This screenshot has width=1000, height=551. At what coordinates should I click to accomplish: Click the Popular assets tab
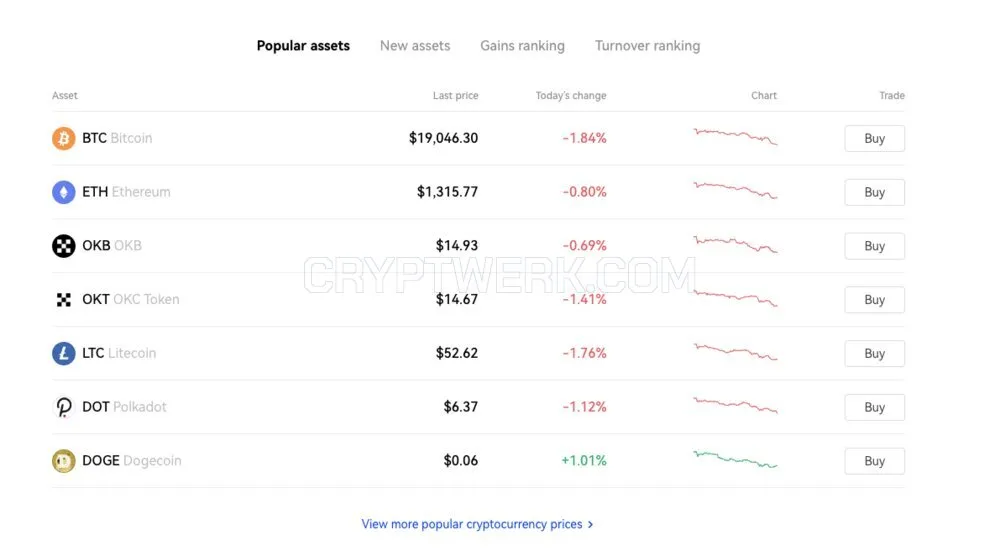pos(303,46)
